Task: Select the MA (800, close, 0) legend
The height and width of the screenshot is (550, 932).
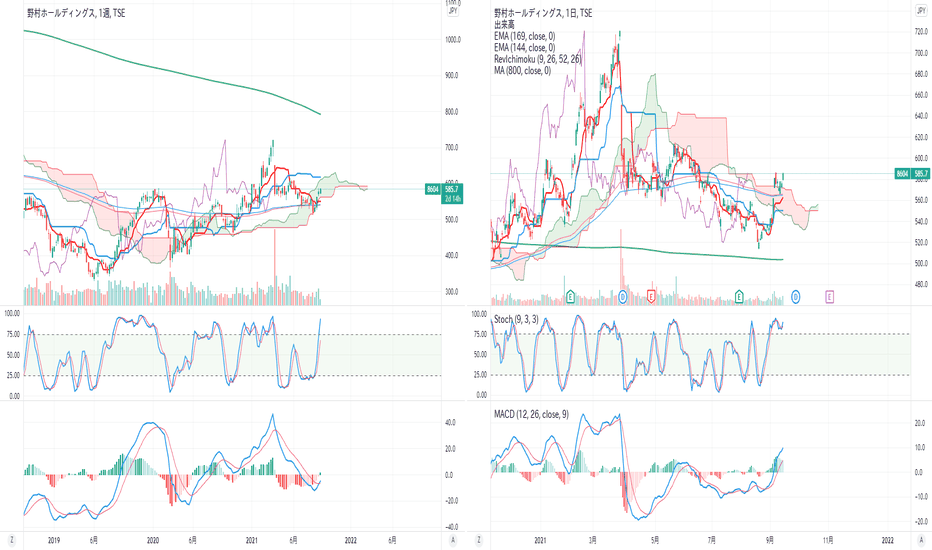Action: 522,70
